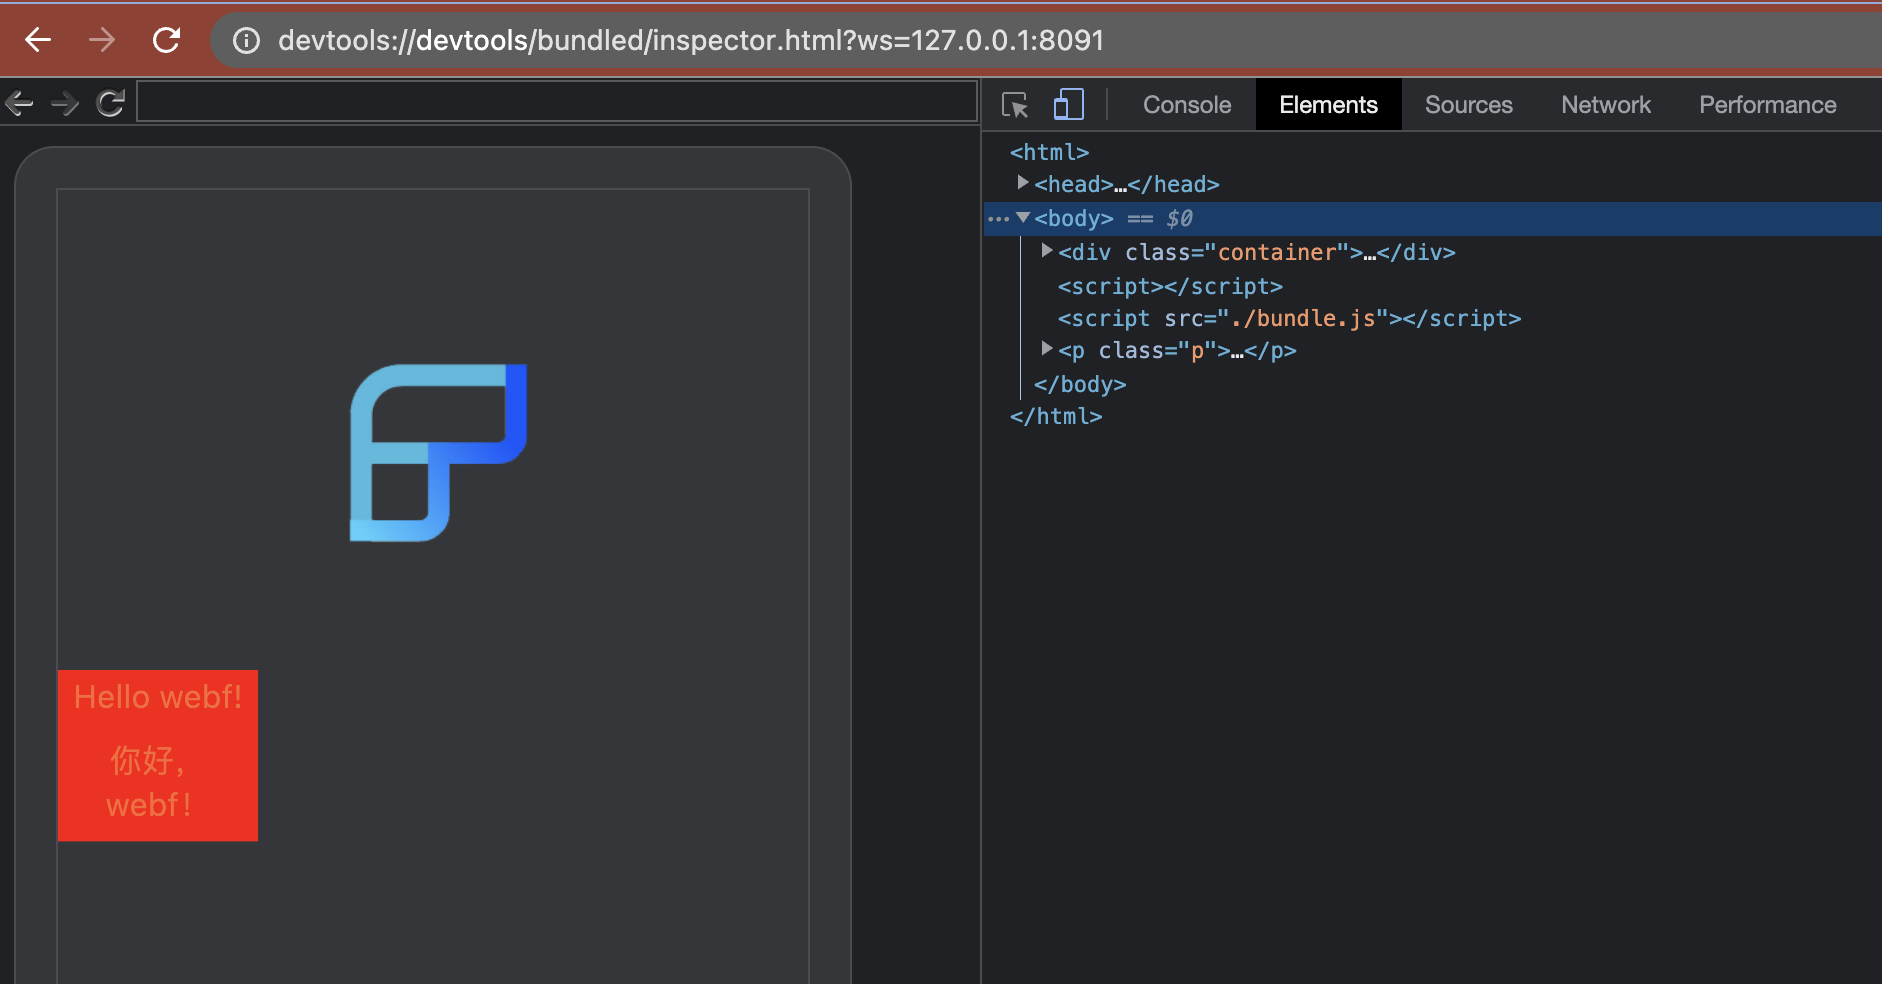Select the closing </html> tag
The image size is (1882, 984).
click(1056, 416)
